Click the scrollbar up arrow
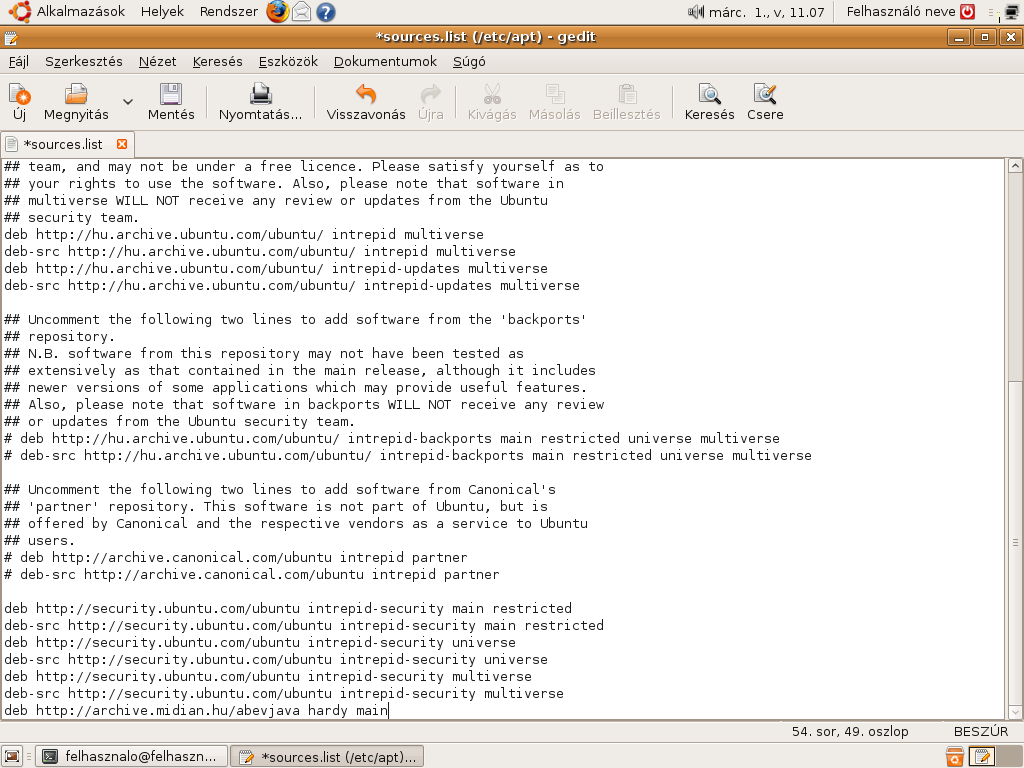This screenshot has width=1024, height=768. click(x=1014, y=165)
